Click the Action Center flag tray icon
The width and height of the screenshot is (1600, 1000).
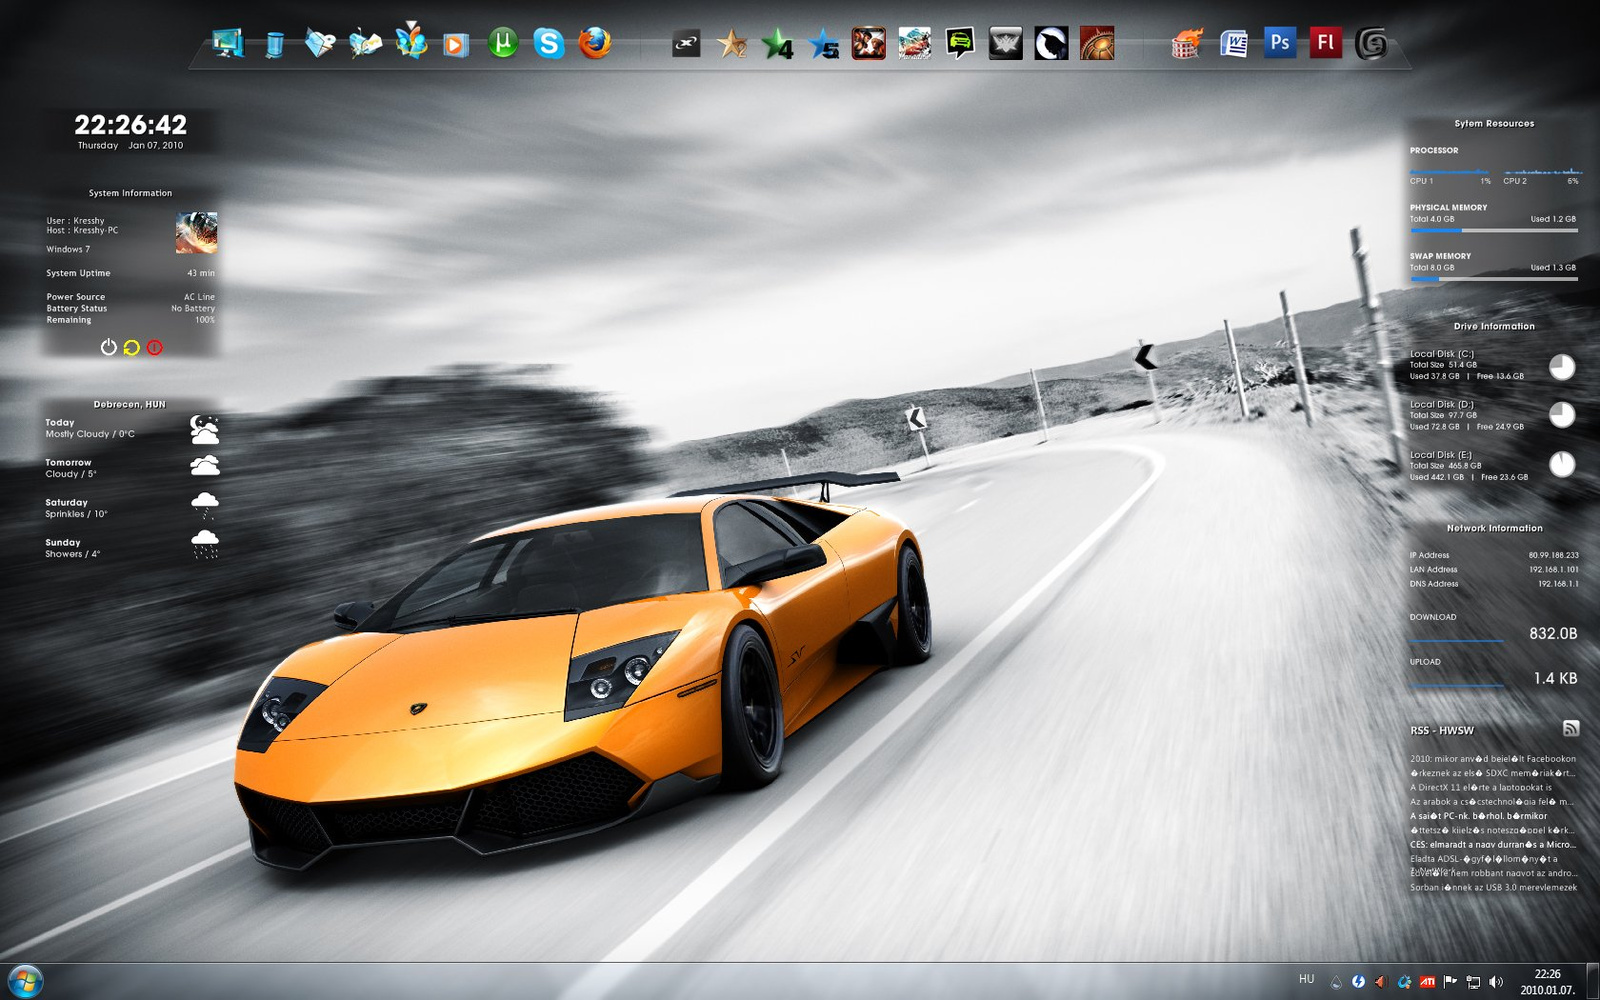click(x=1450, y=982)
